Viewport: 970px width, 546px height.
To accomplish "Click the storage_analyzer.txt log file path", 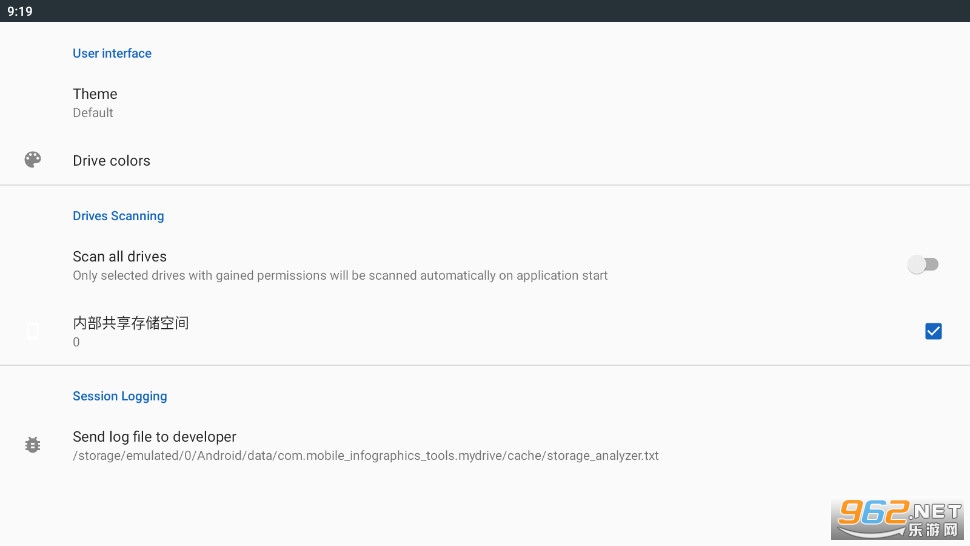I will [x=365, y=456].
